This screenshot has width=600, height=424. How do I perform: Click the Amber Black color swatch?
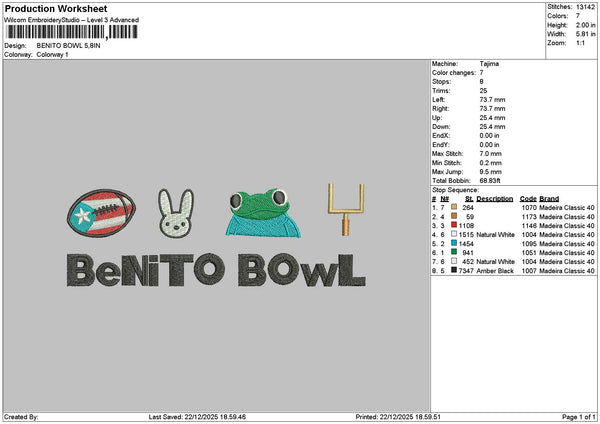[x=454, y=270]
